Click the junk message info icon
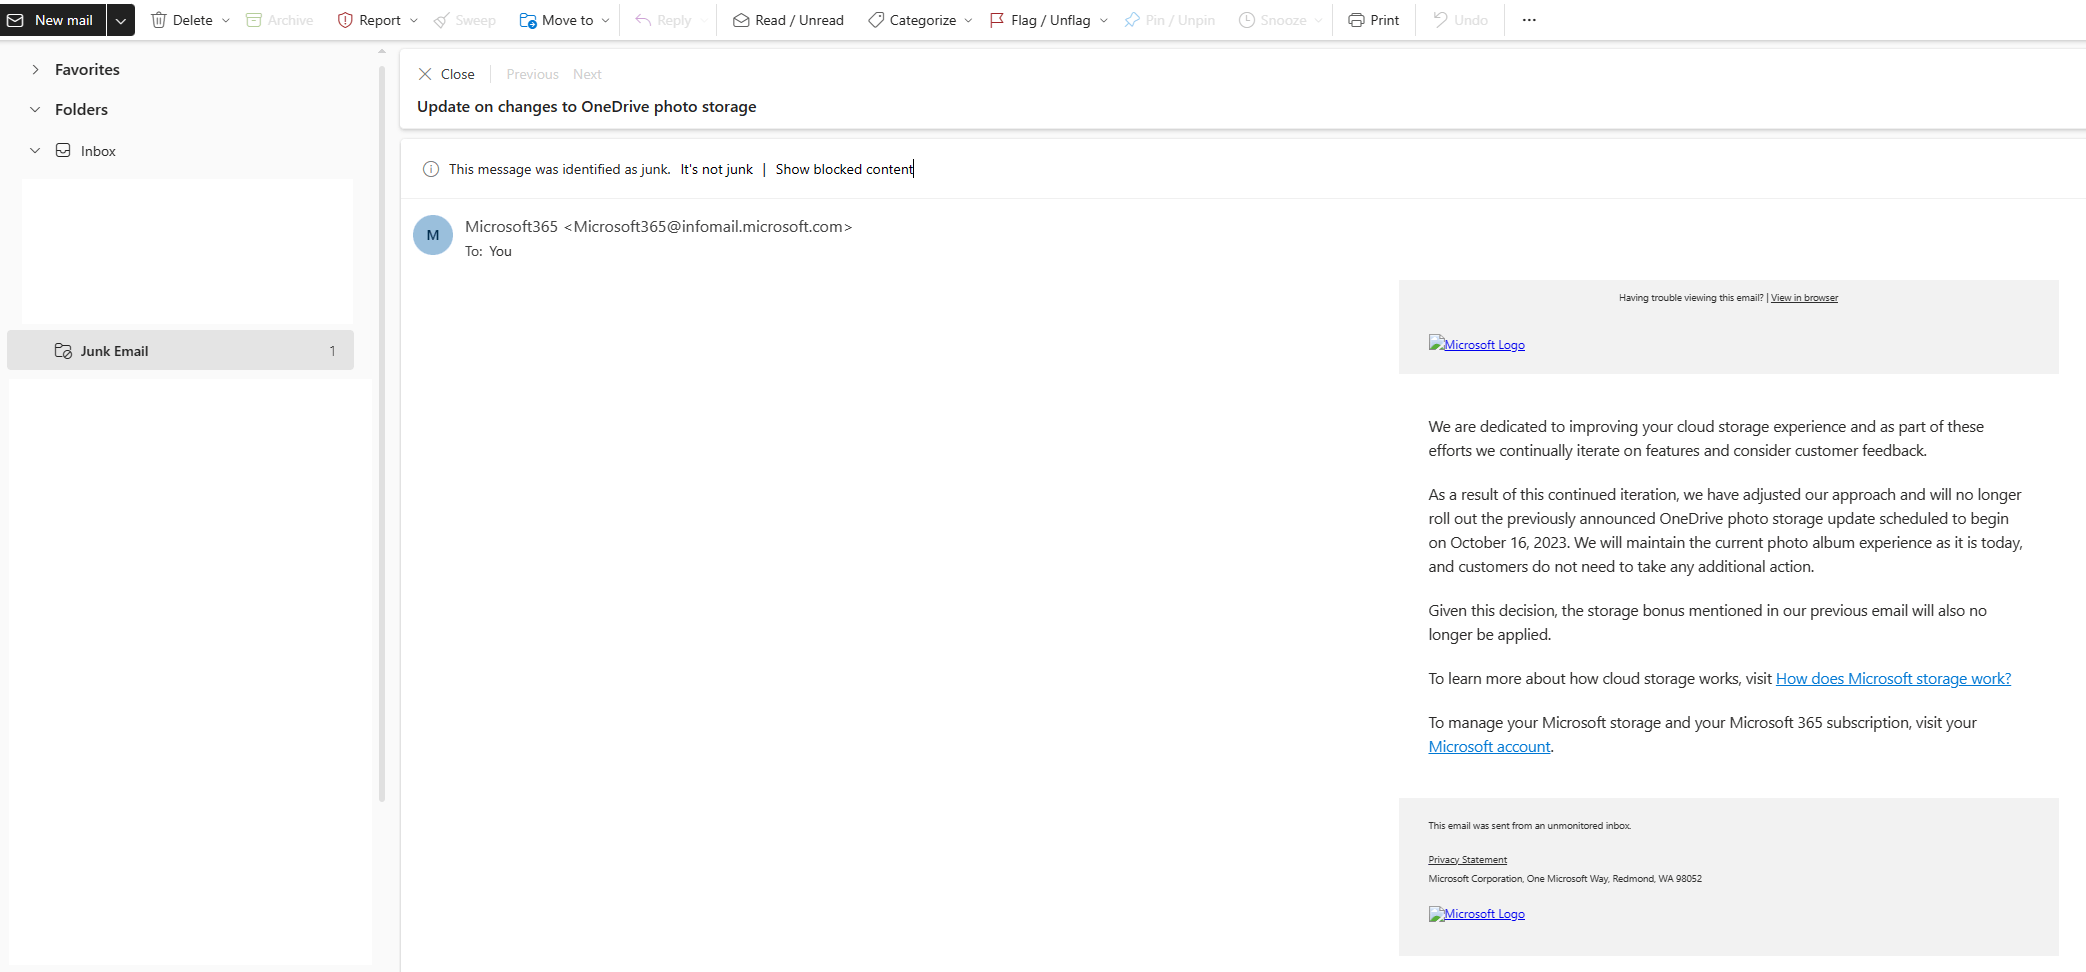This screenshot has height=972, width=2086. [x=431, y=169]
